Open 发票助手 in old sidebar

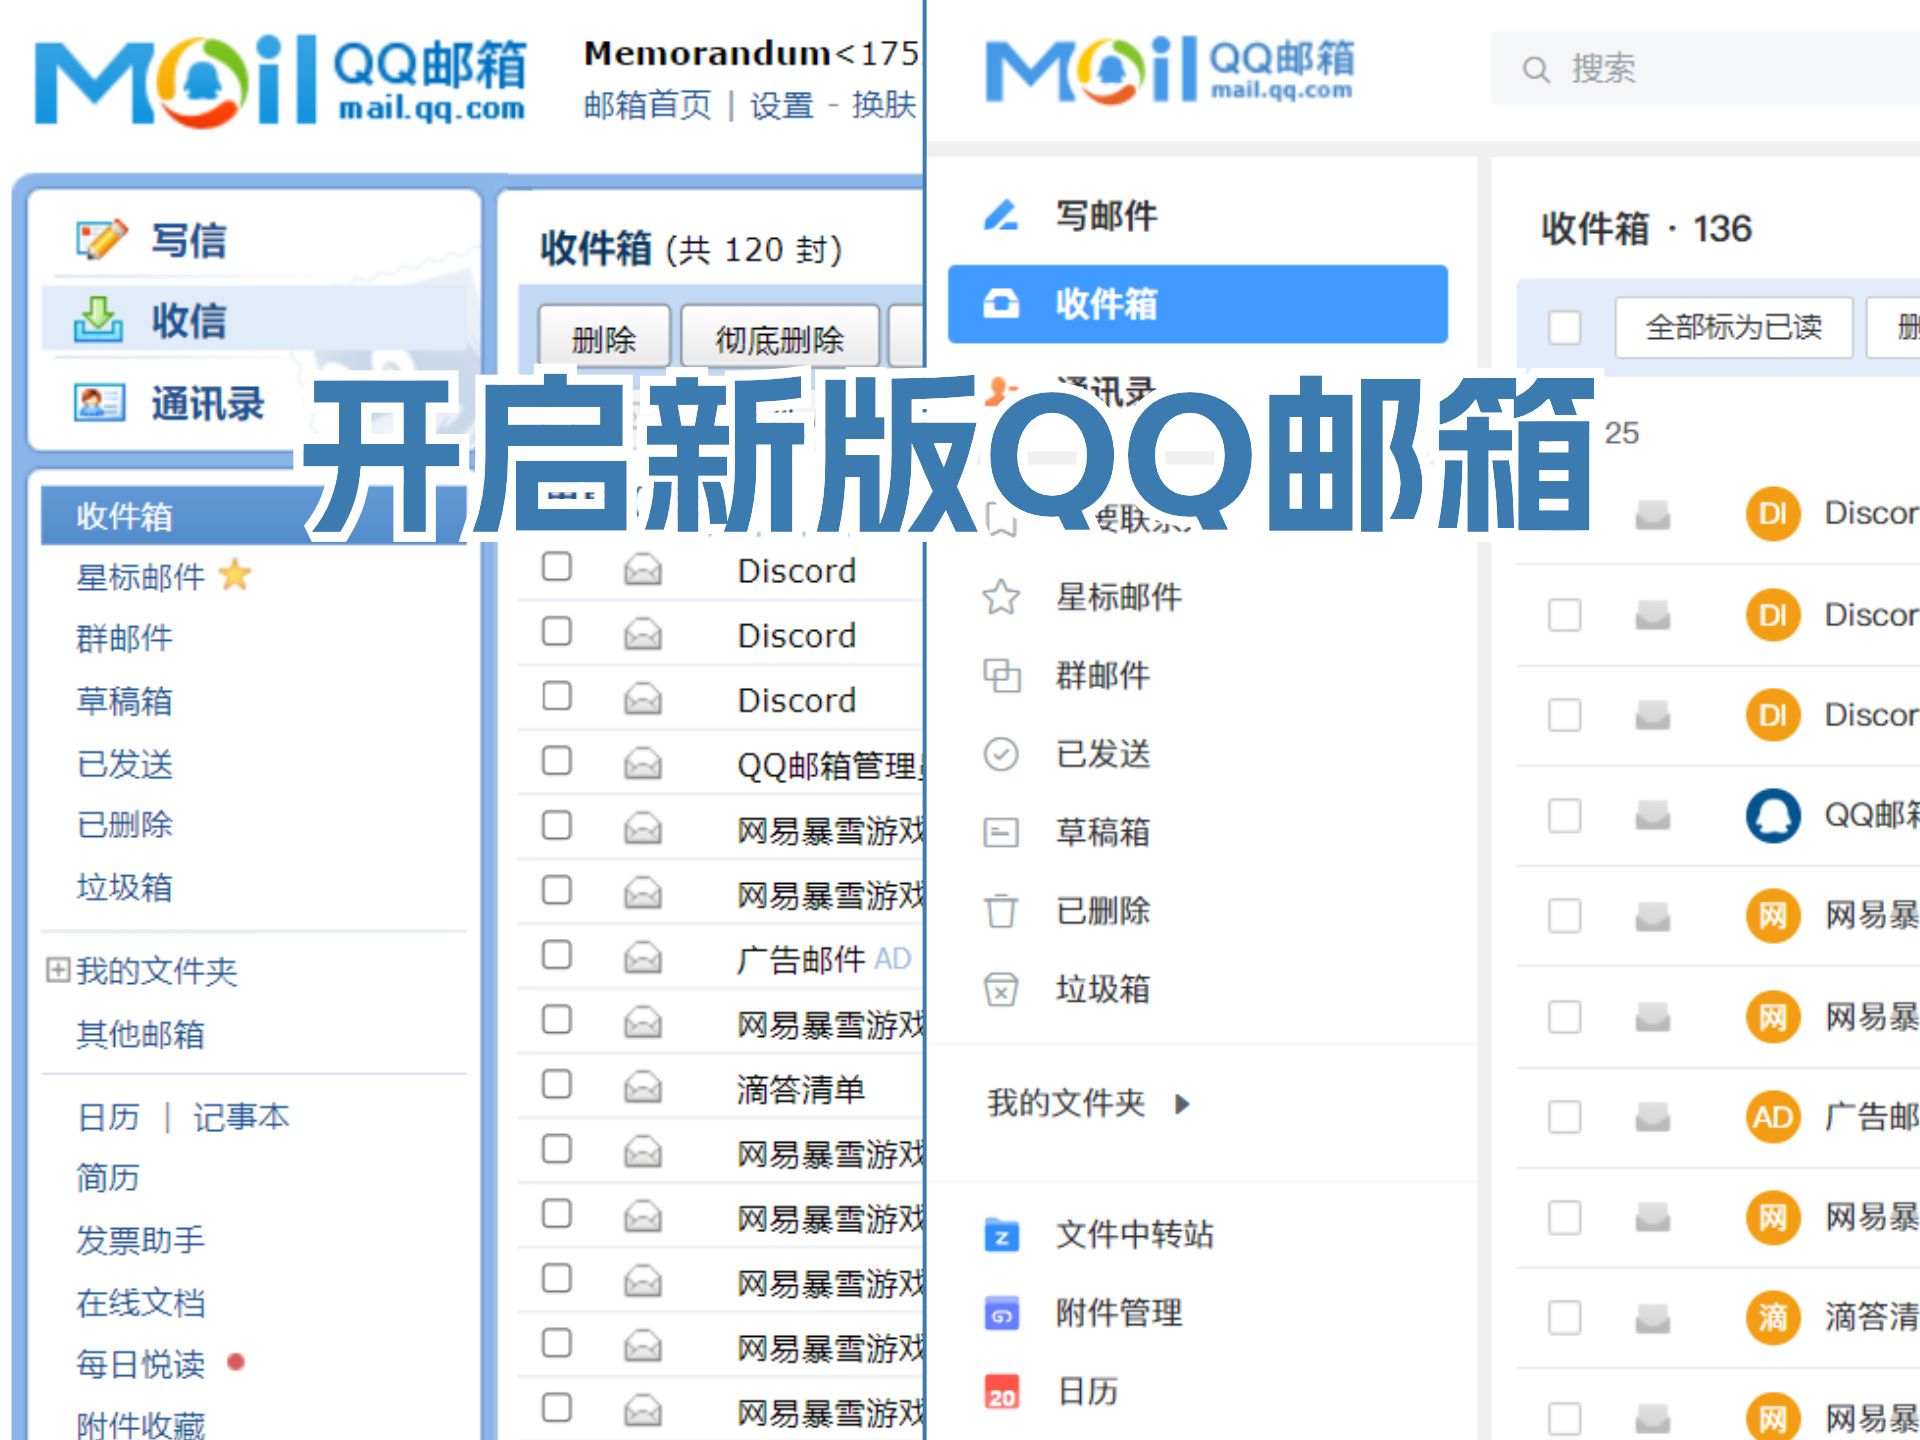pyautogui.click(x=141, y=1241)
